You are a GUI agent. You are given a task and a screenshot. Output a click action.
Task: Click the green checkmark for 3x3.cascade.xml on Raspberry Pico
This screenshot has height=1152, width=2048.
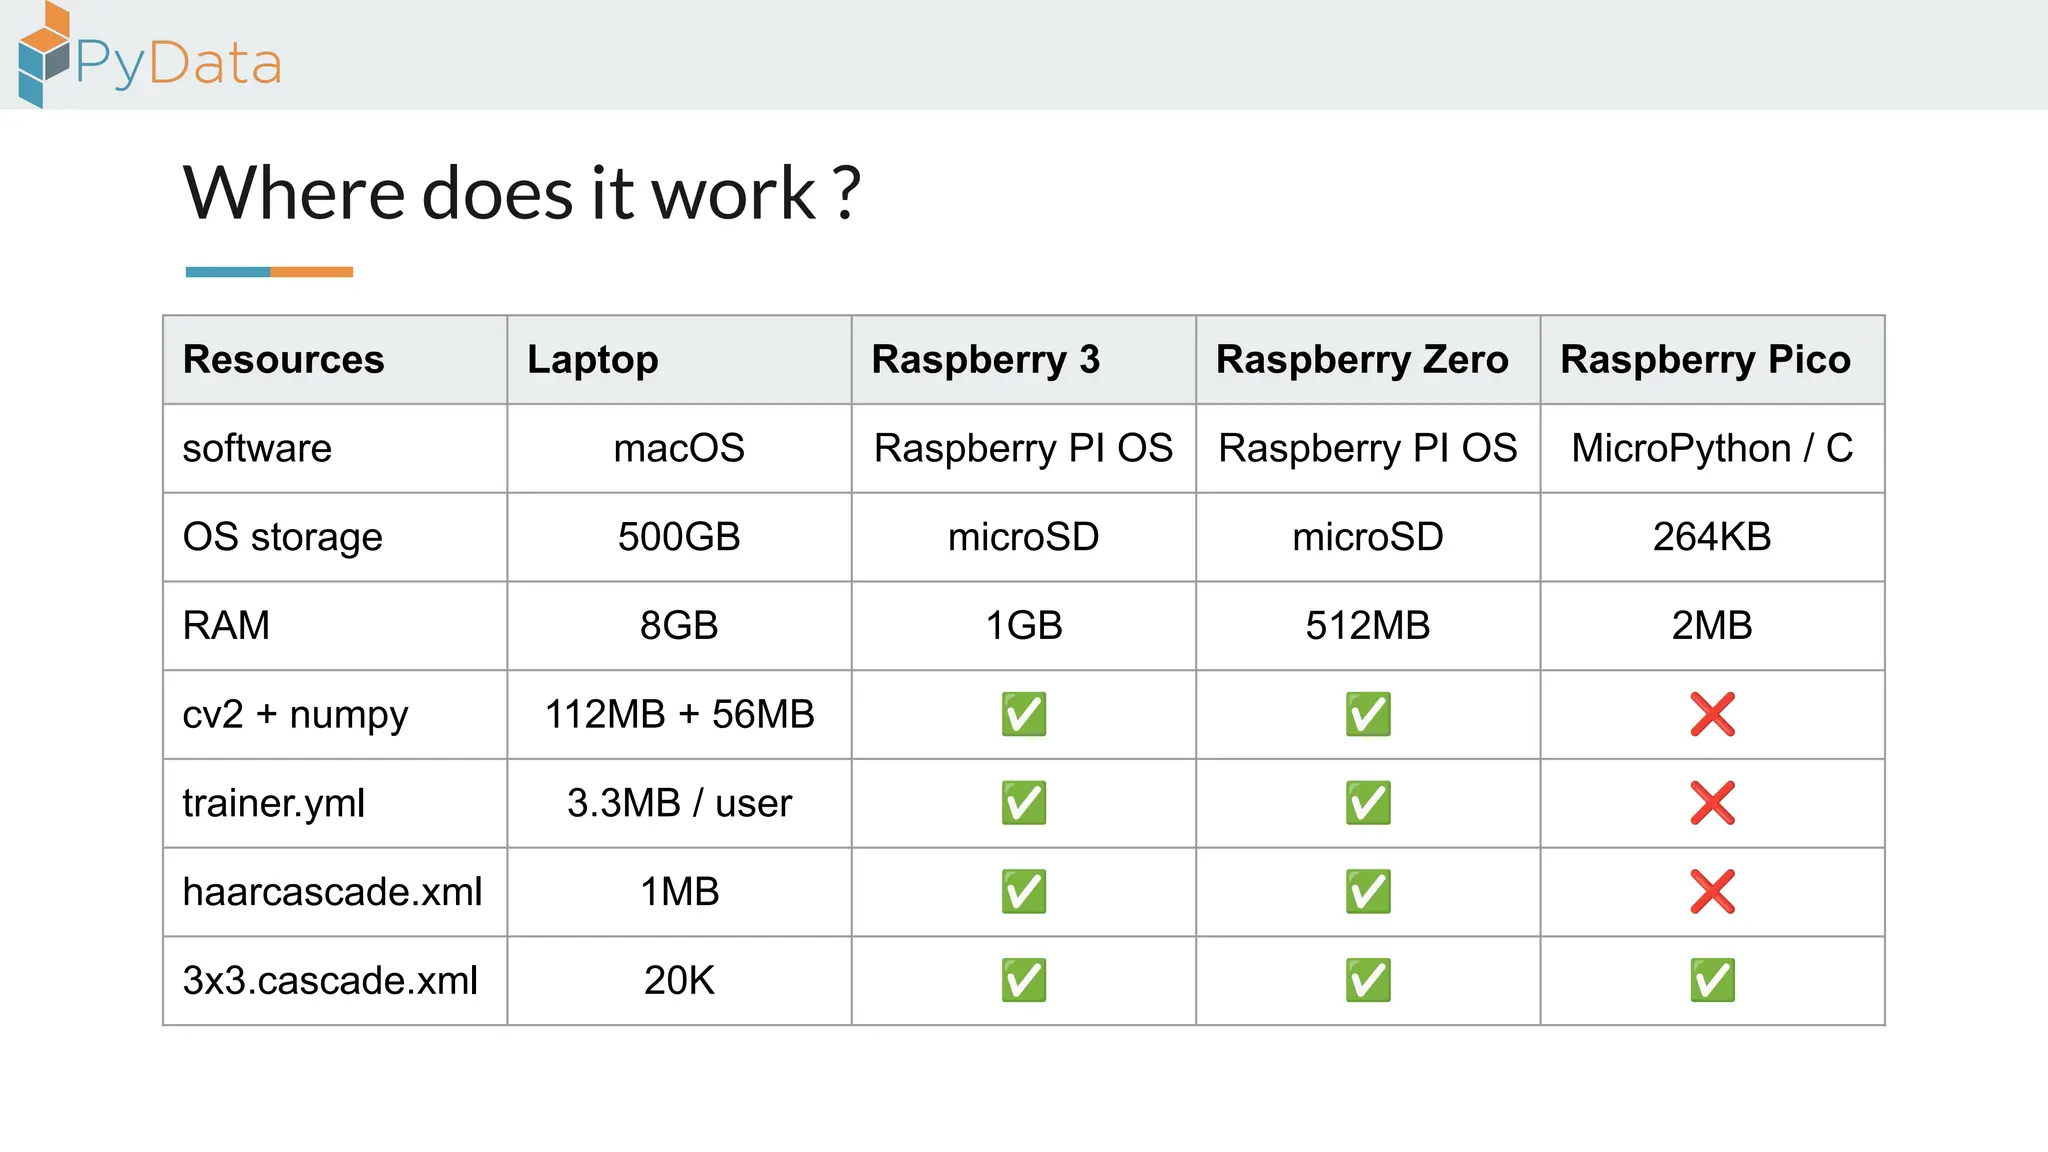[x=1712, y=980]
